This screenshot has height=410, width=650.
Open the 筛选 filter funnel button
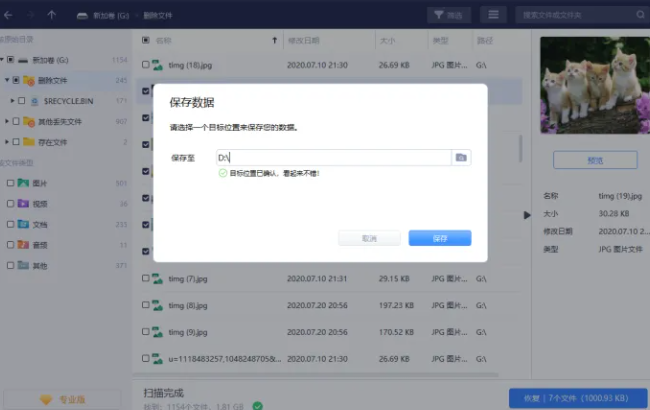[449, 15]
